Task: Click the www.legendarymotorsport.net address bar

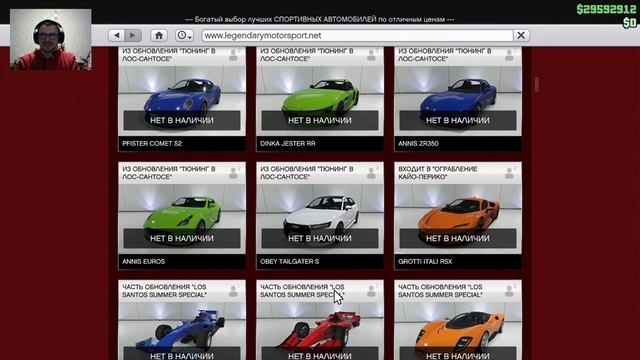Action: [357, 36]
